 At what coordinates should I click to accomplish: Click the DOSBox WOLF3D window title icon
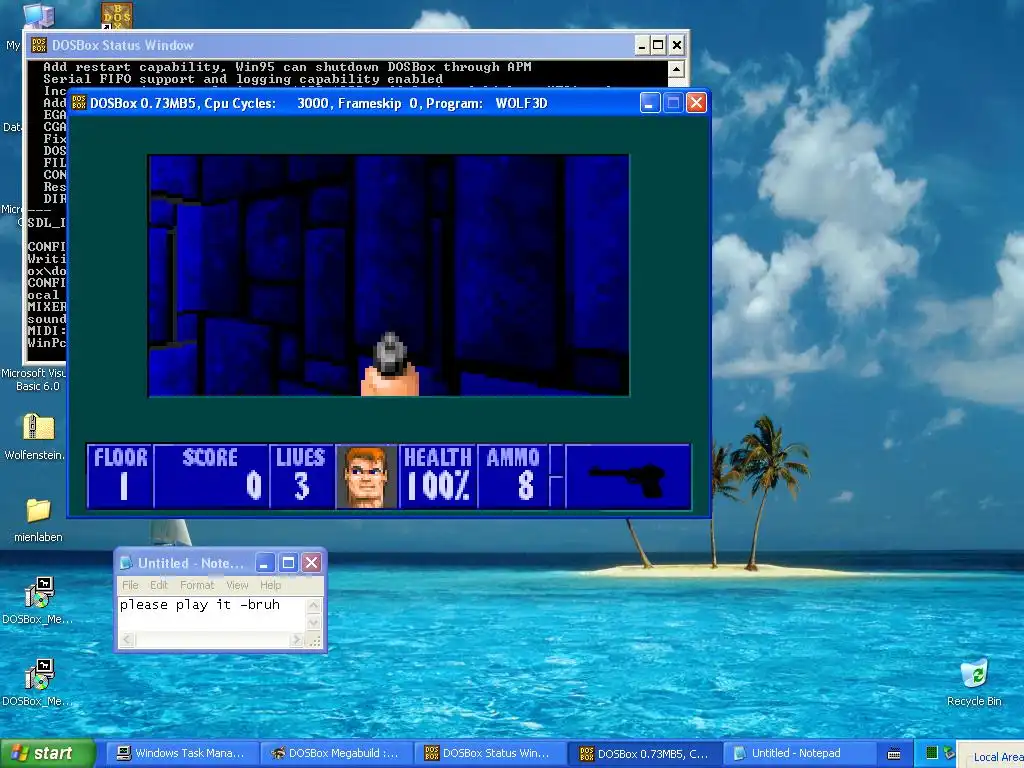click(79, 103)
